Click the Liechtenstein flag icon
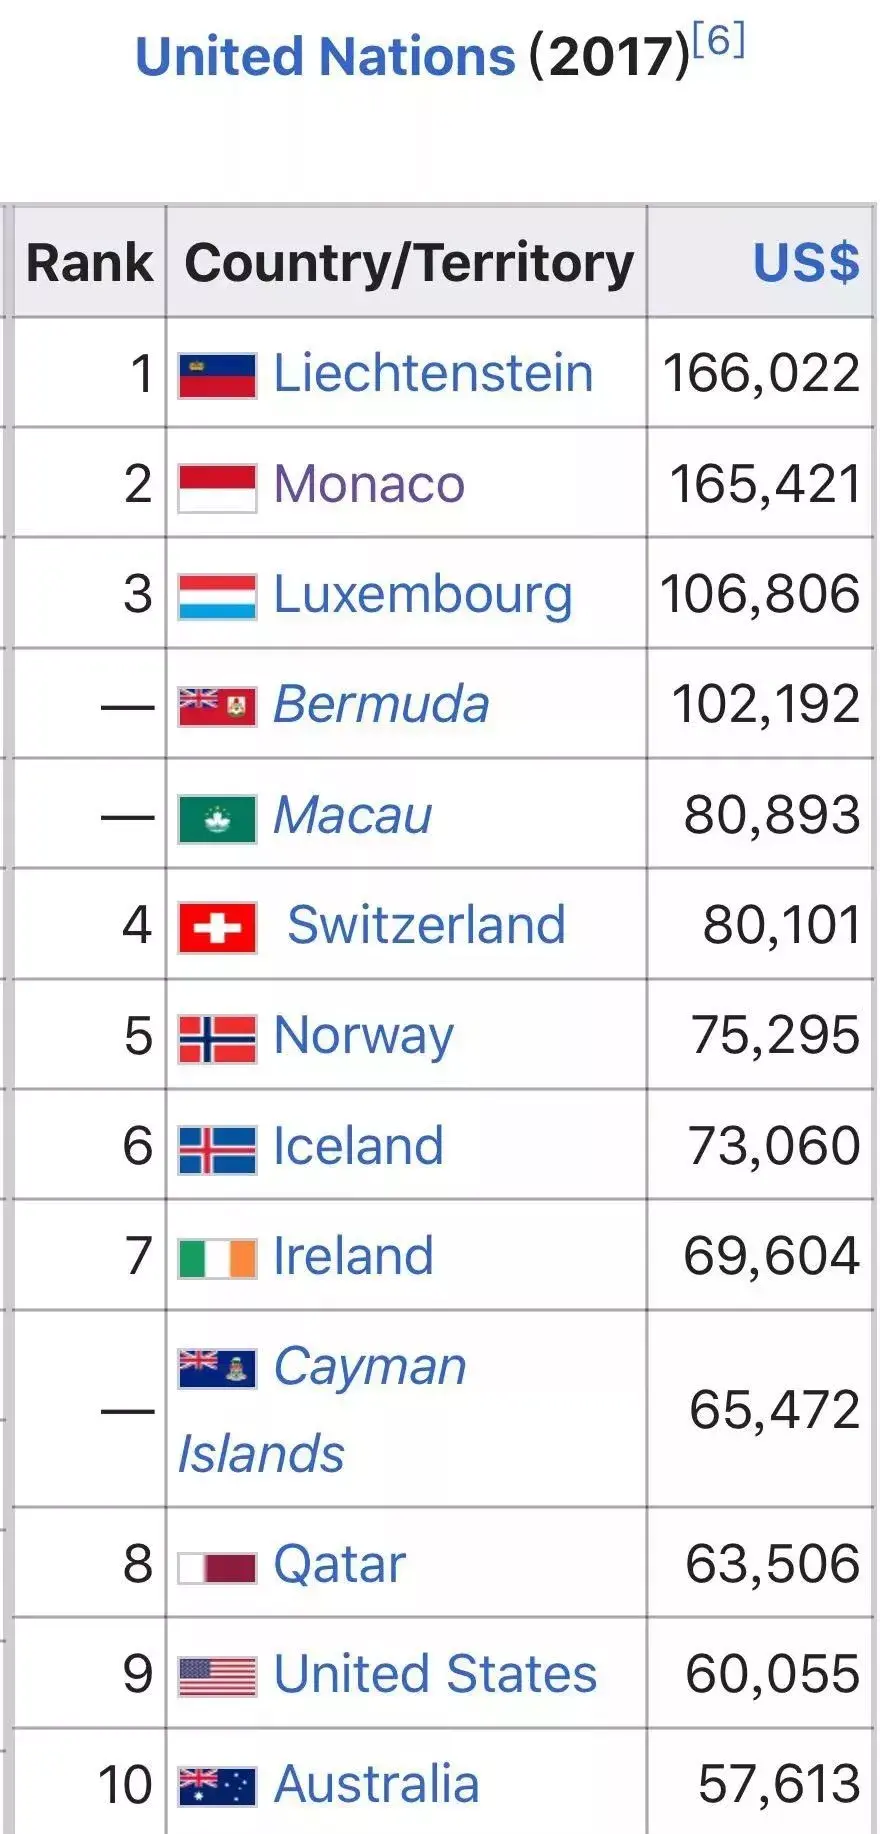Image resolution: width=880 pixels, height=1834 pixels. coord(217,376)
